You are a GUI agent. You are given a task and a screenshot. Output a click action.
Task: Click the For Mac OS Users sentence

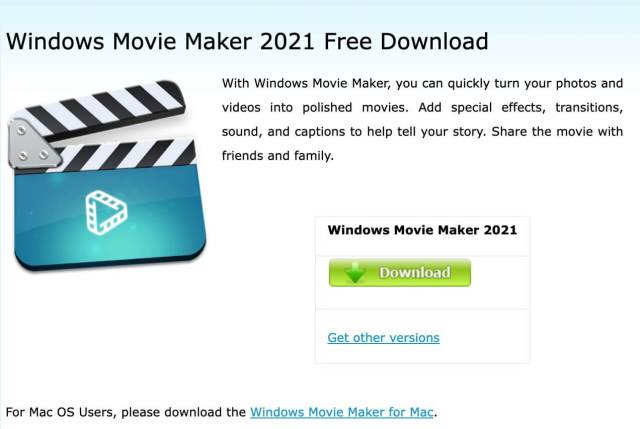click(x=221, y=412)
